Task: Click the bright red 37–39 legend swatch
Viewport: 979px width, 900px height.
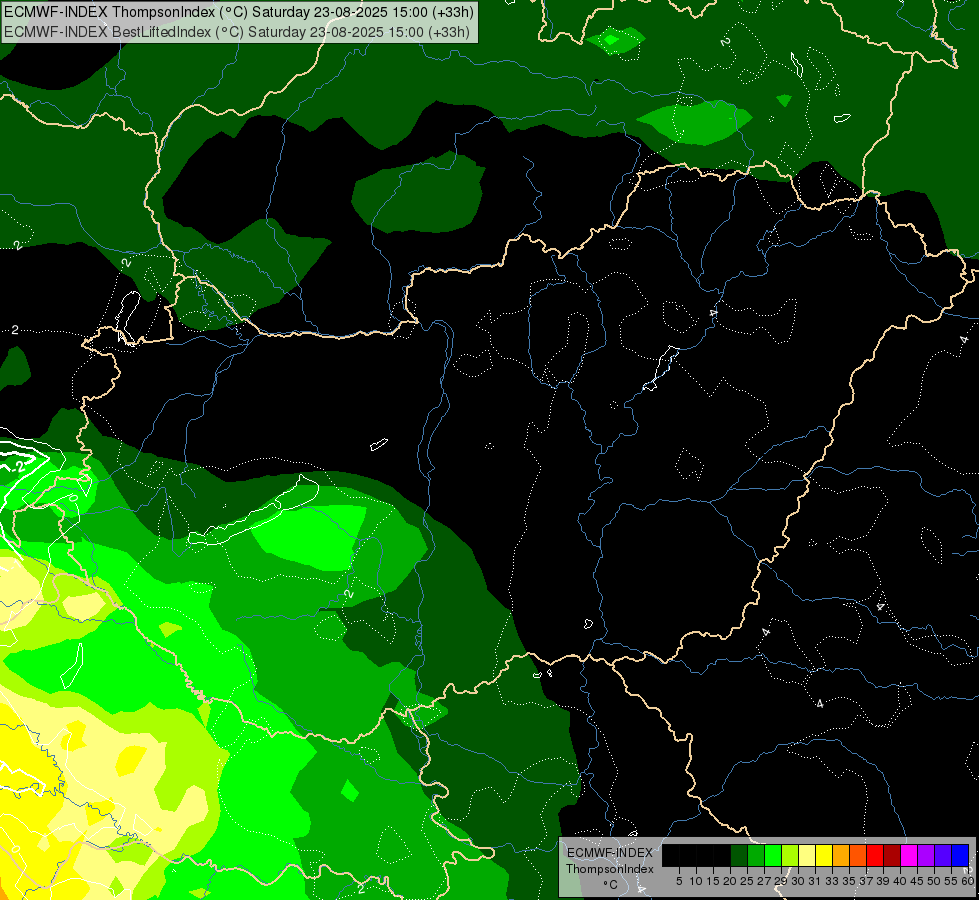Action: tap(875, 855)
